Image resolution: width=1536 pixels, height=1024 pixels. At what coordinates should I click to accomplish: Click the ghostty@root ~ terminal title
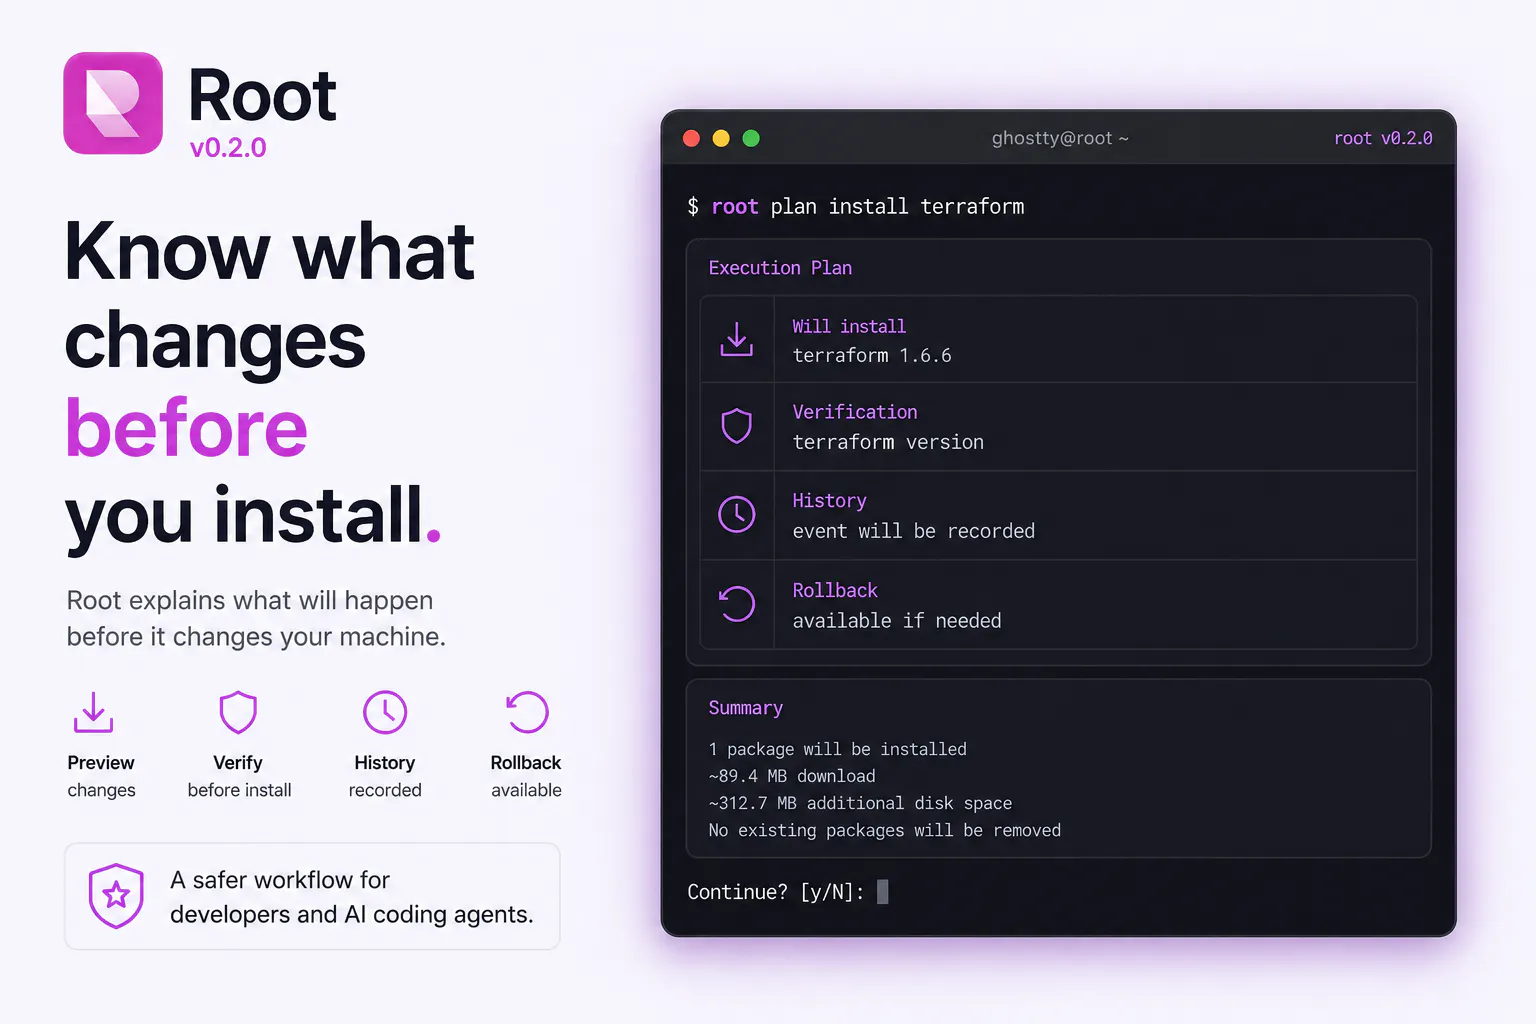click(1060, 138)
